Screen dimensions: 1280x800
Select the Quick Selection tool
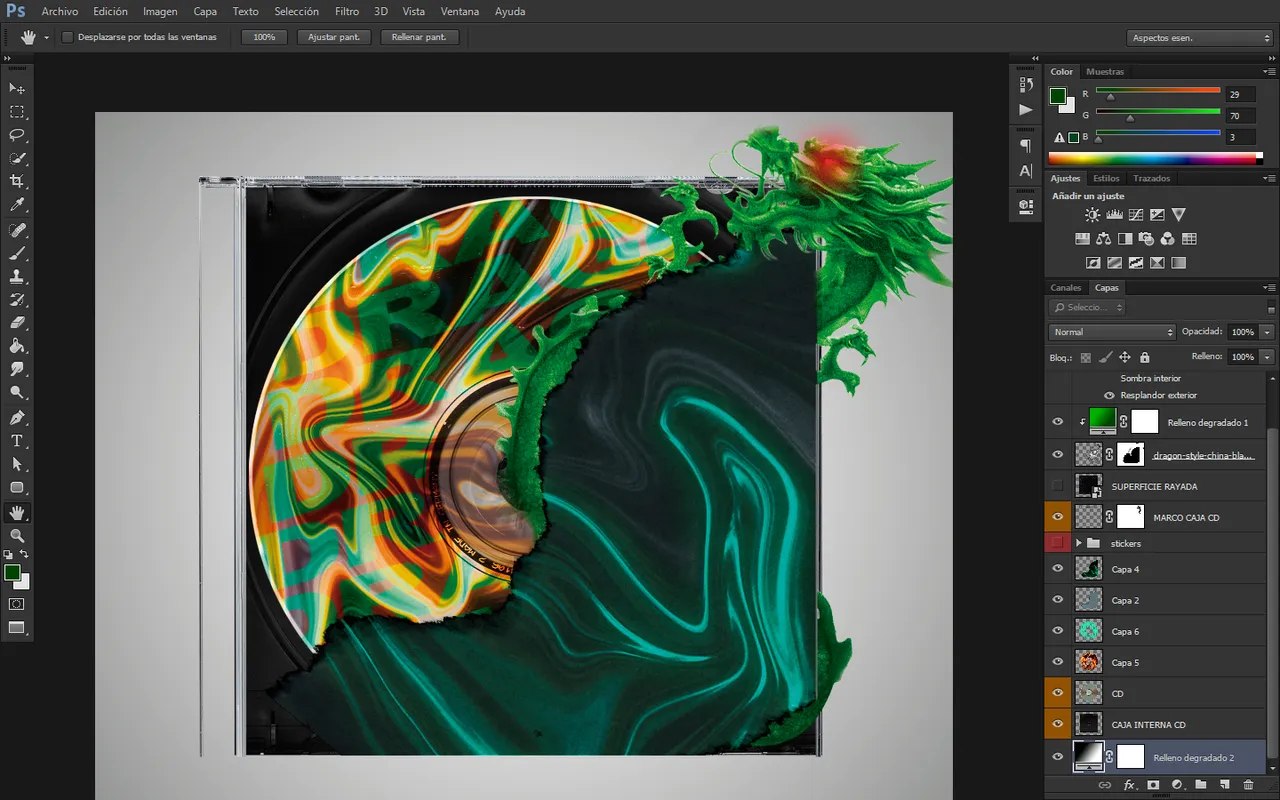(17, 158)
